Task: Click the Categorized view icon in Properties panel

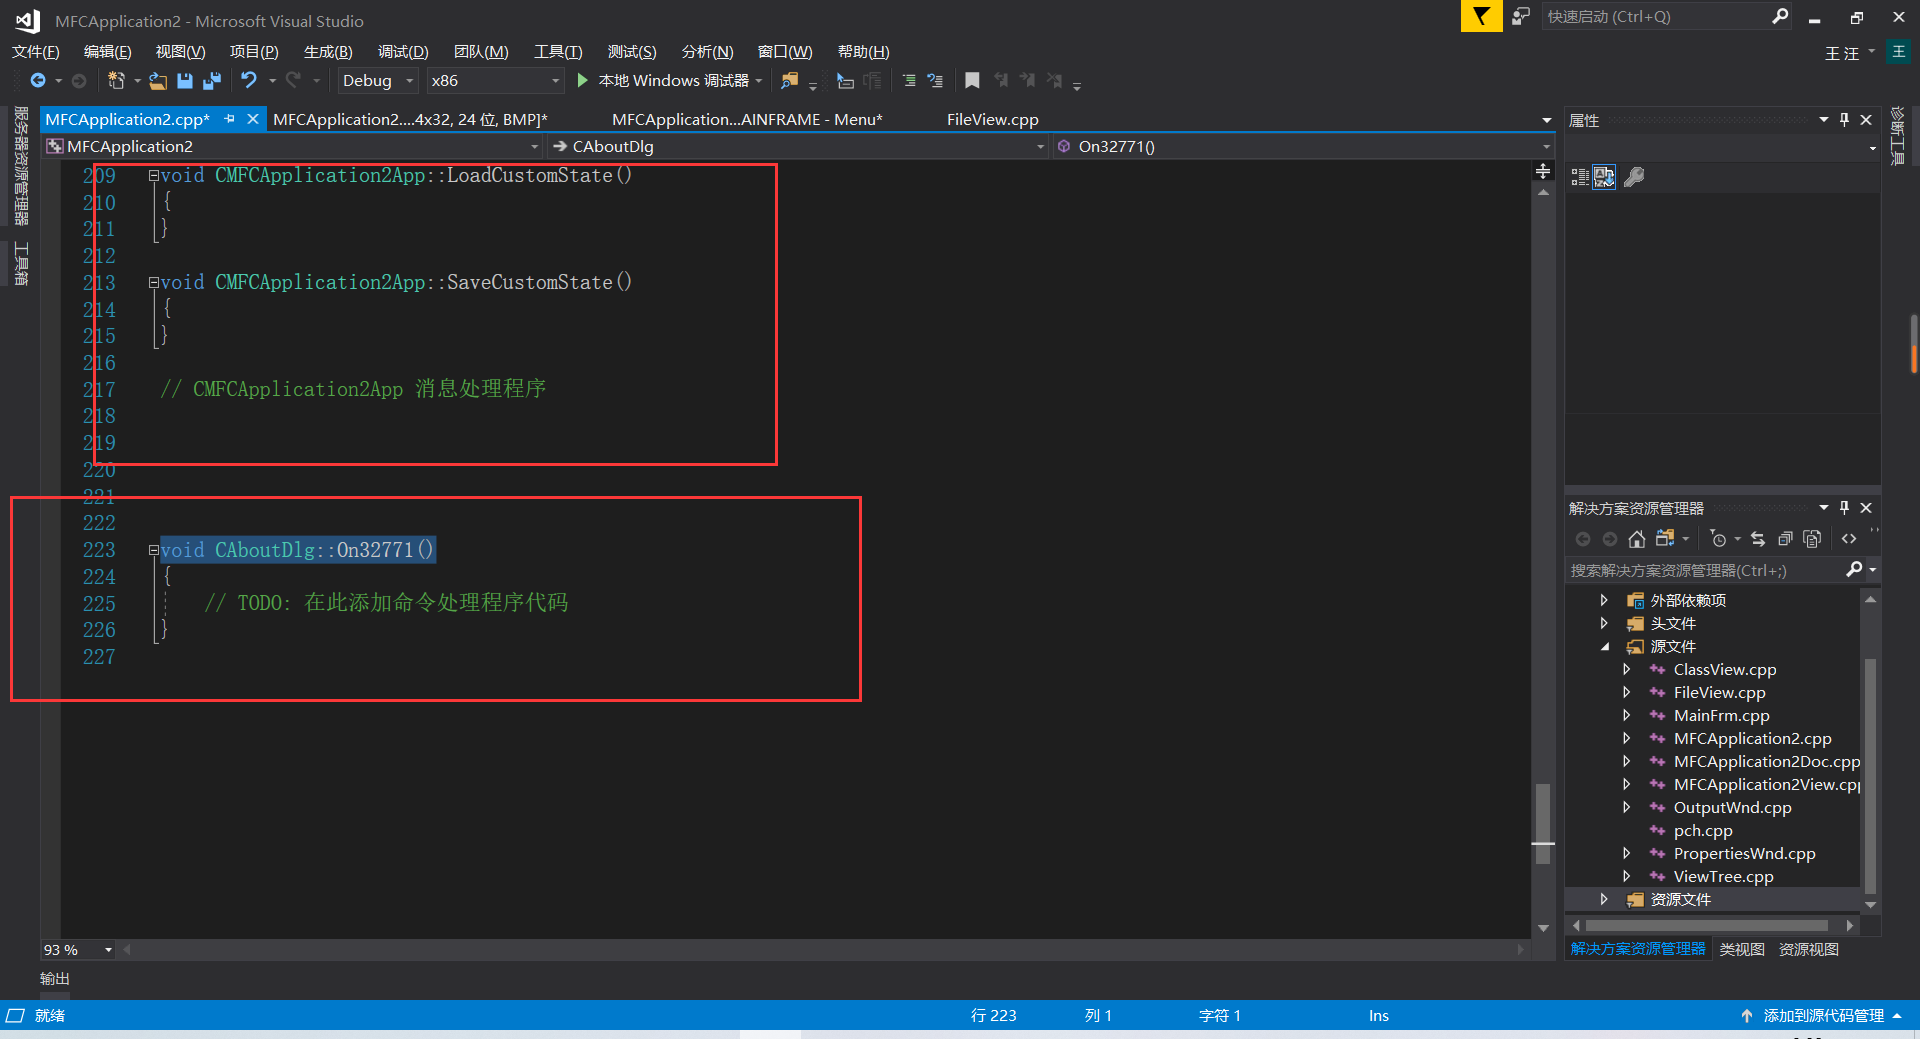Action: coord(1580,177)
